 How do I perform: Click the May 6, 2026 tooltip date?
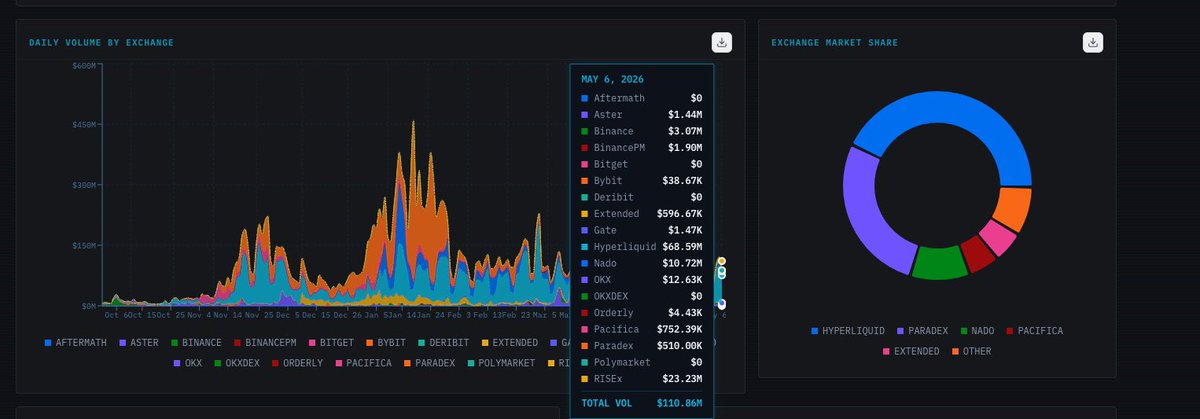tap(613, 80)
